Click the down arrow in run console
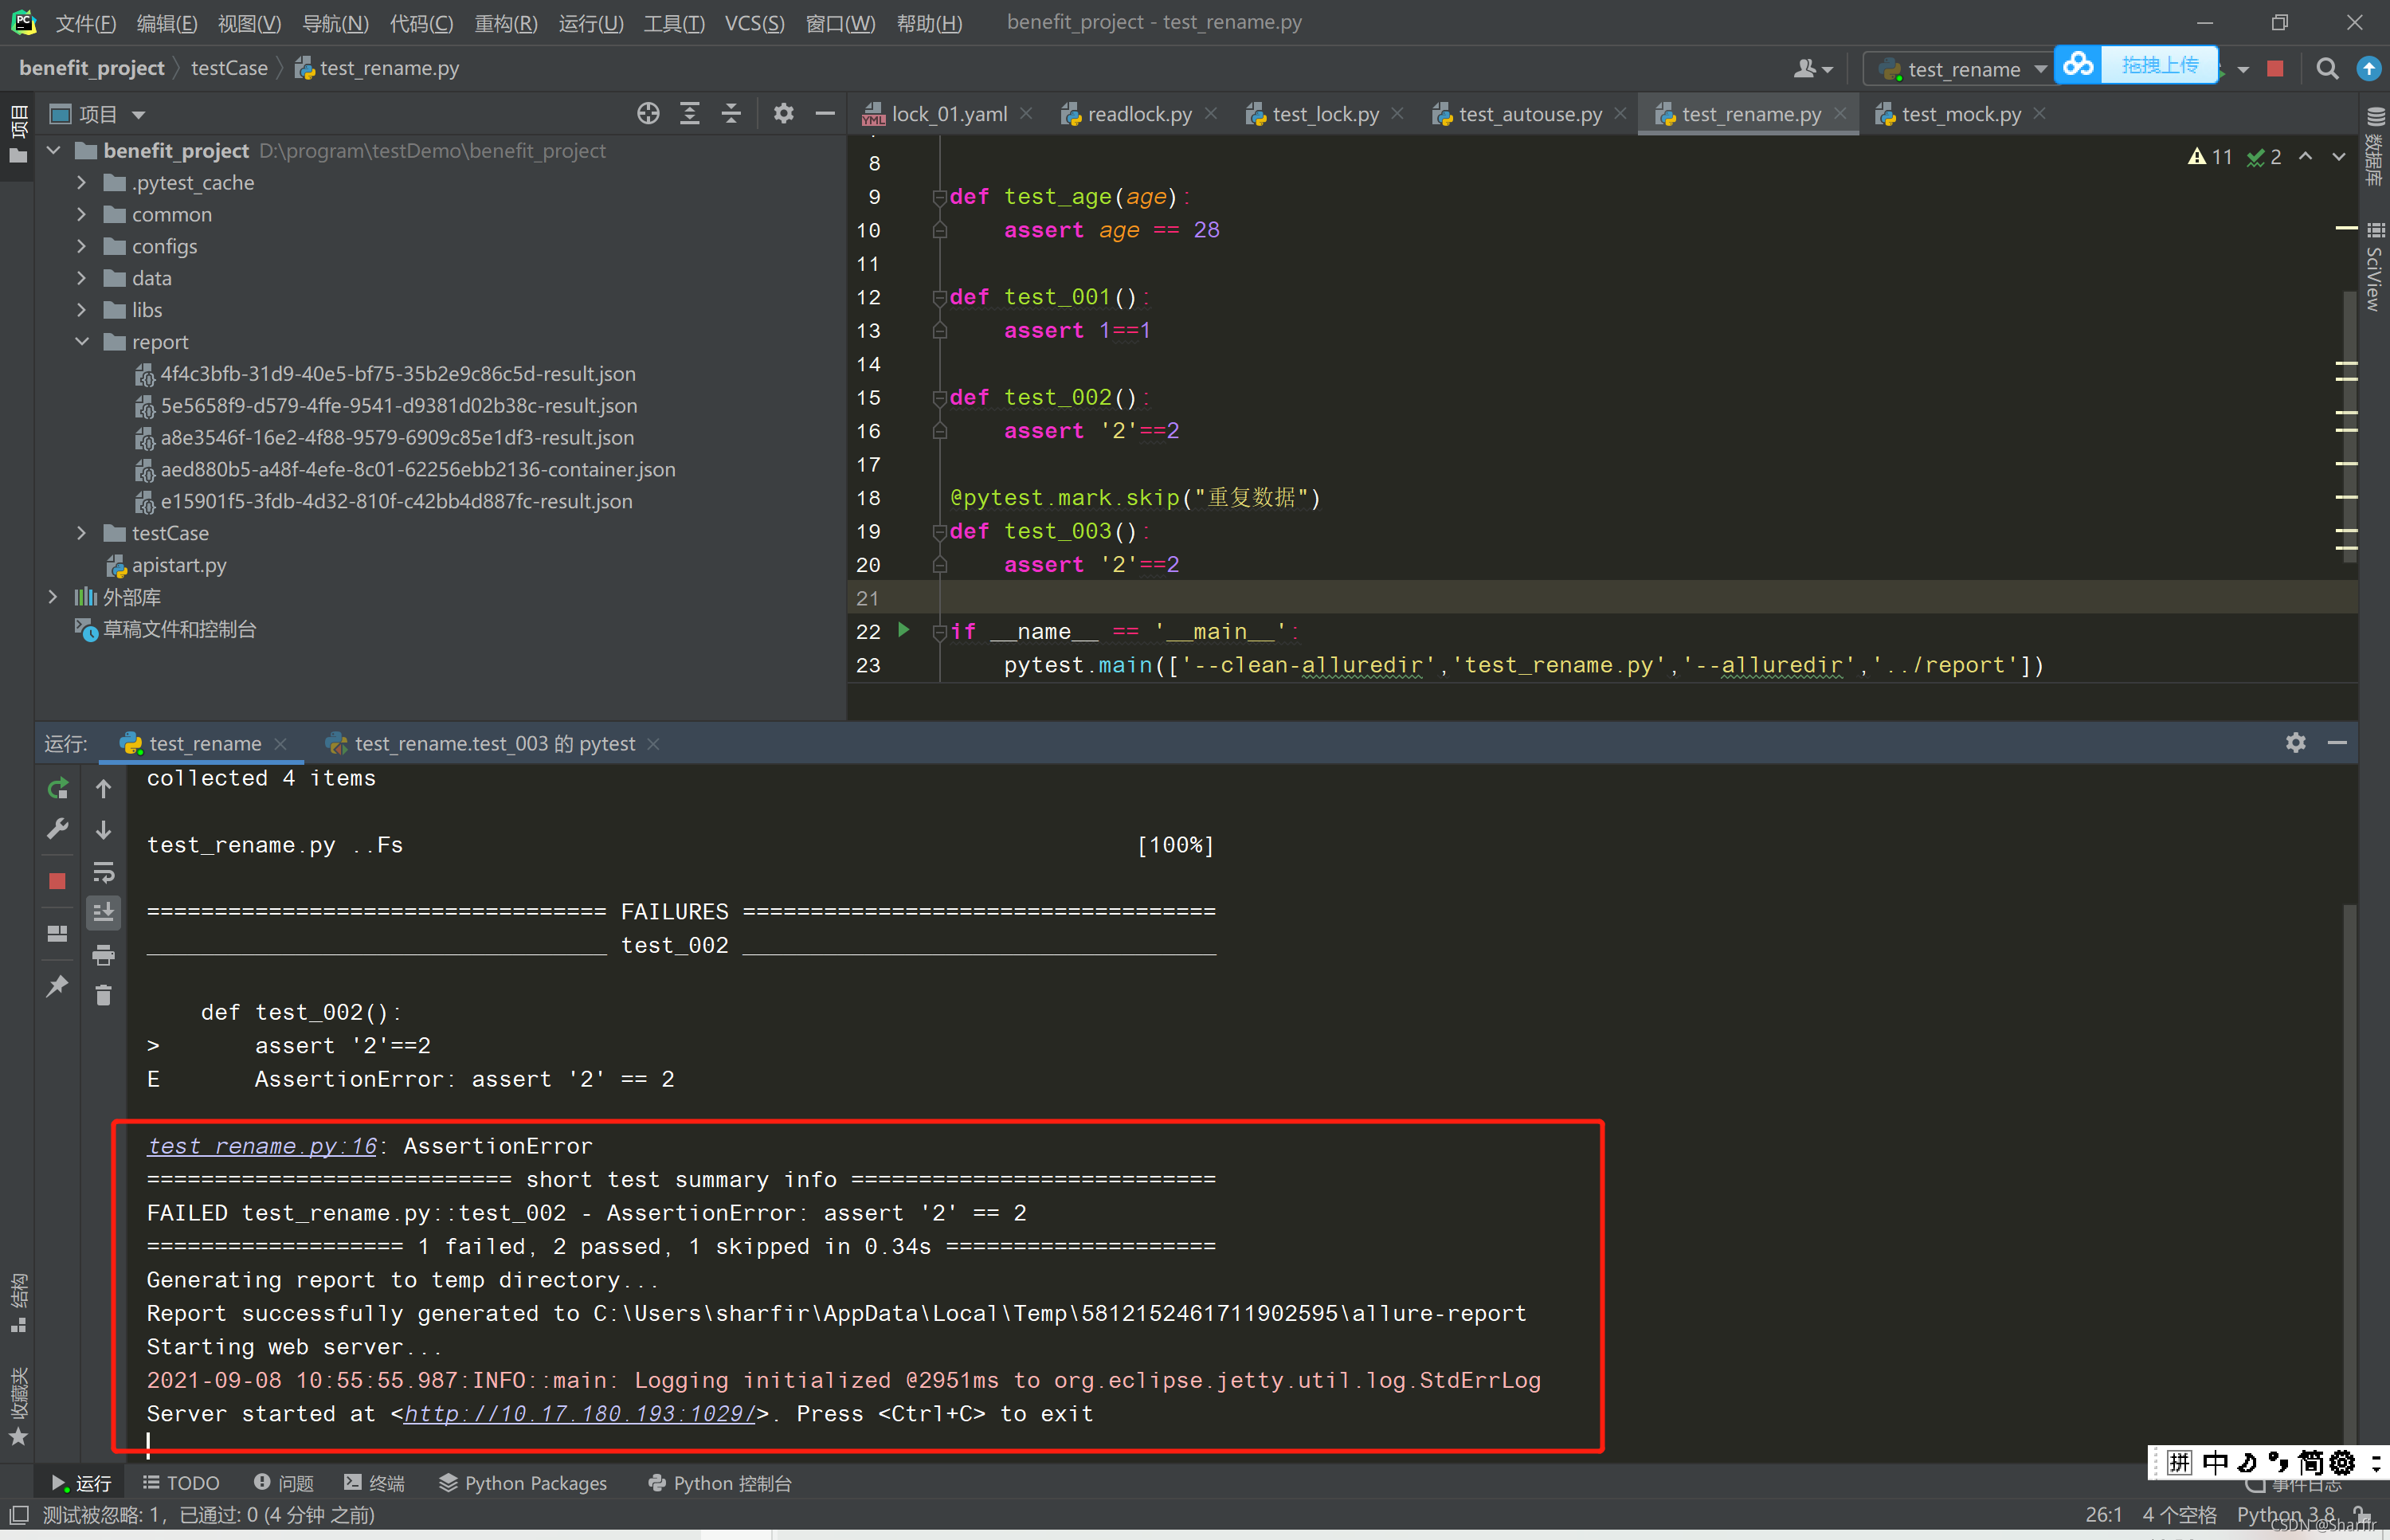 click(x=103, y=830)
